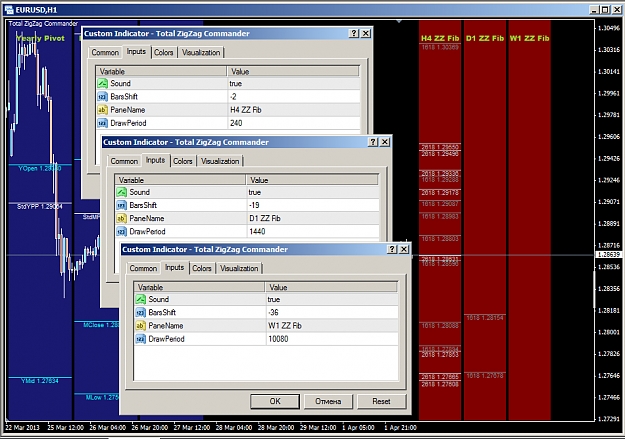Open Colors tab in the front dialog

point(202,268)
